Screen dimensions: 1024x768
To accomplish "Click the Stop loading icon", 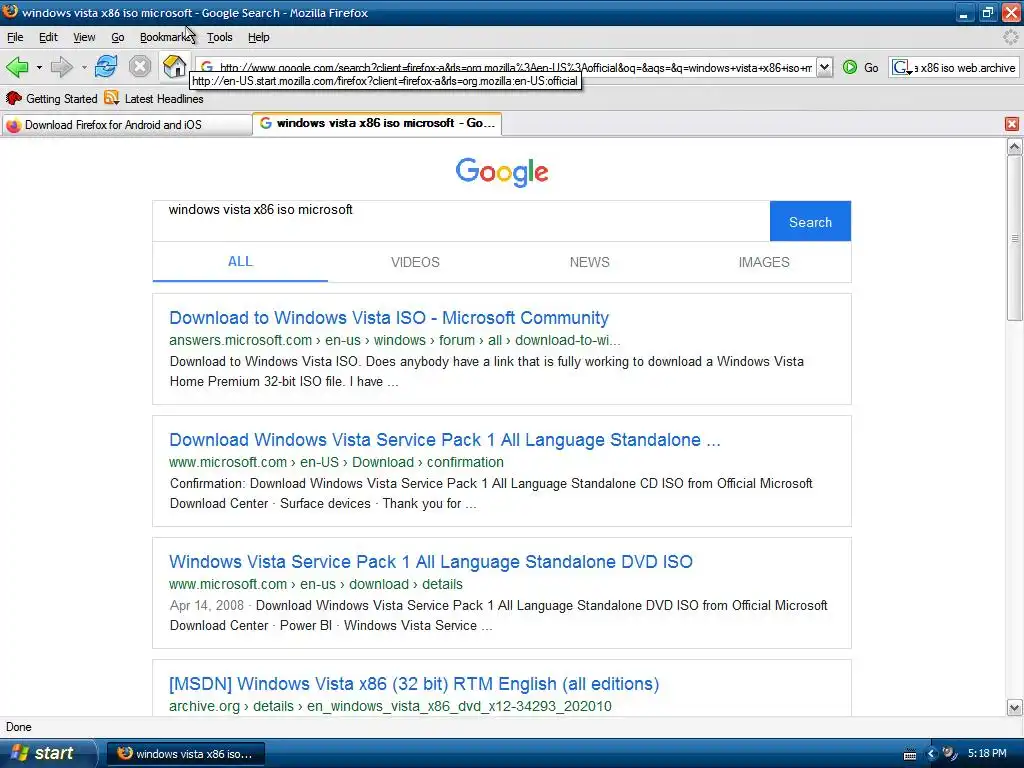I will (x=140, y=67).
